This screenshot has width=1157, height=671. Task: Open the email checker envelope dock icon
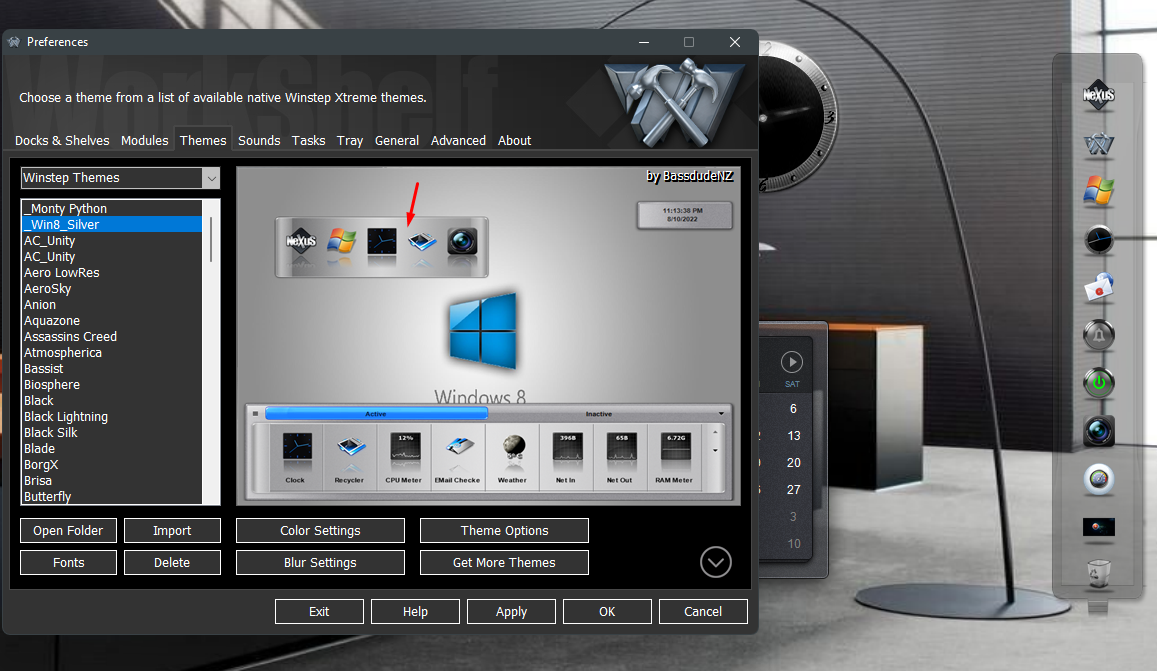click(x=1098, y=288)
